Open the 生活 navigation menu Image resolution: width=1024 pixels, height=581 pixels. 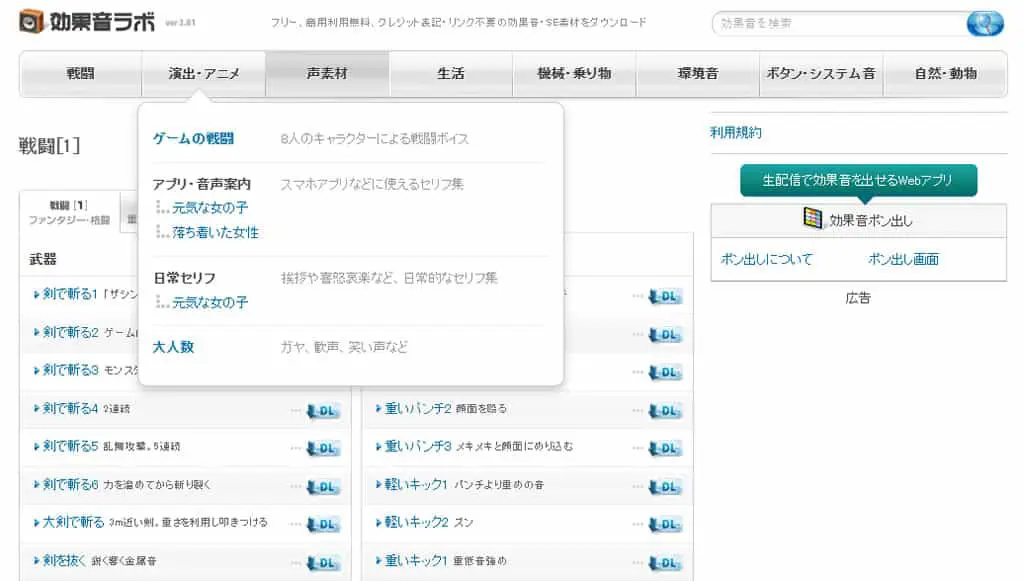coord(451,74)
